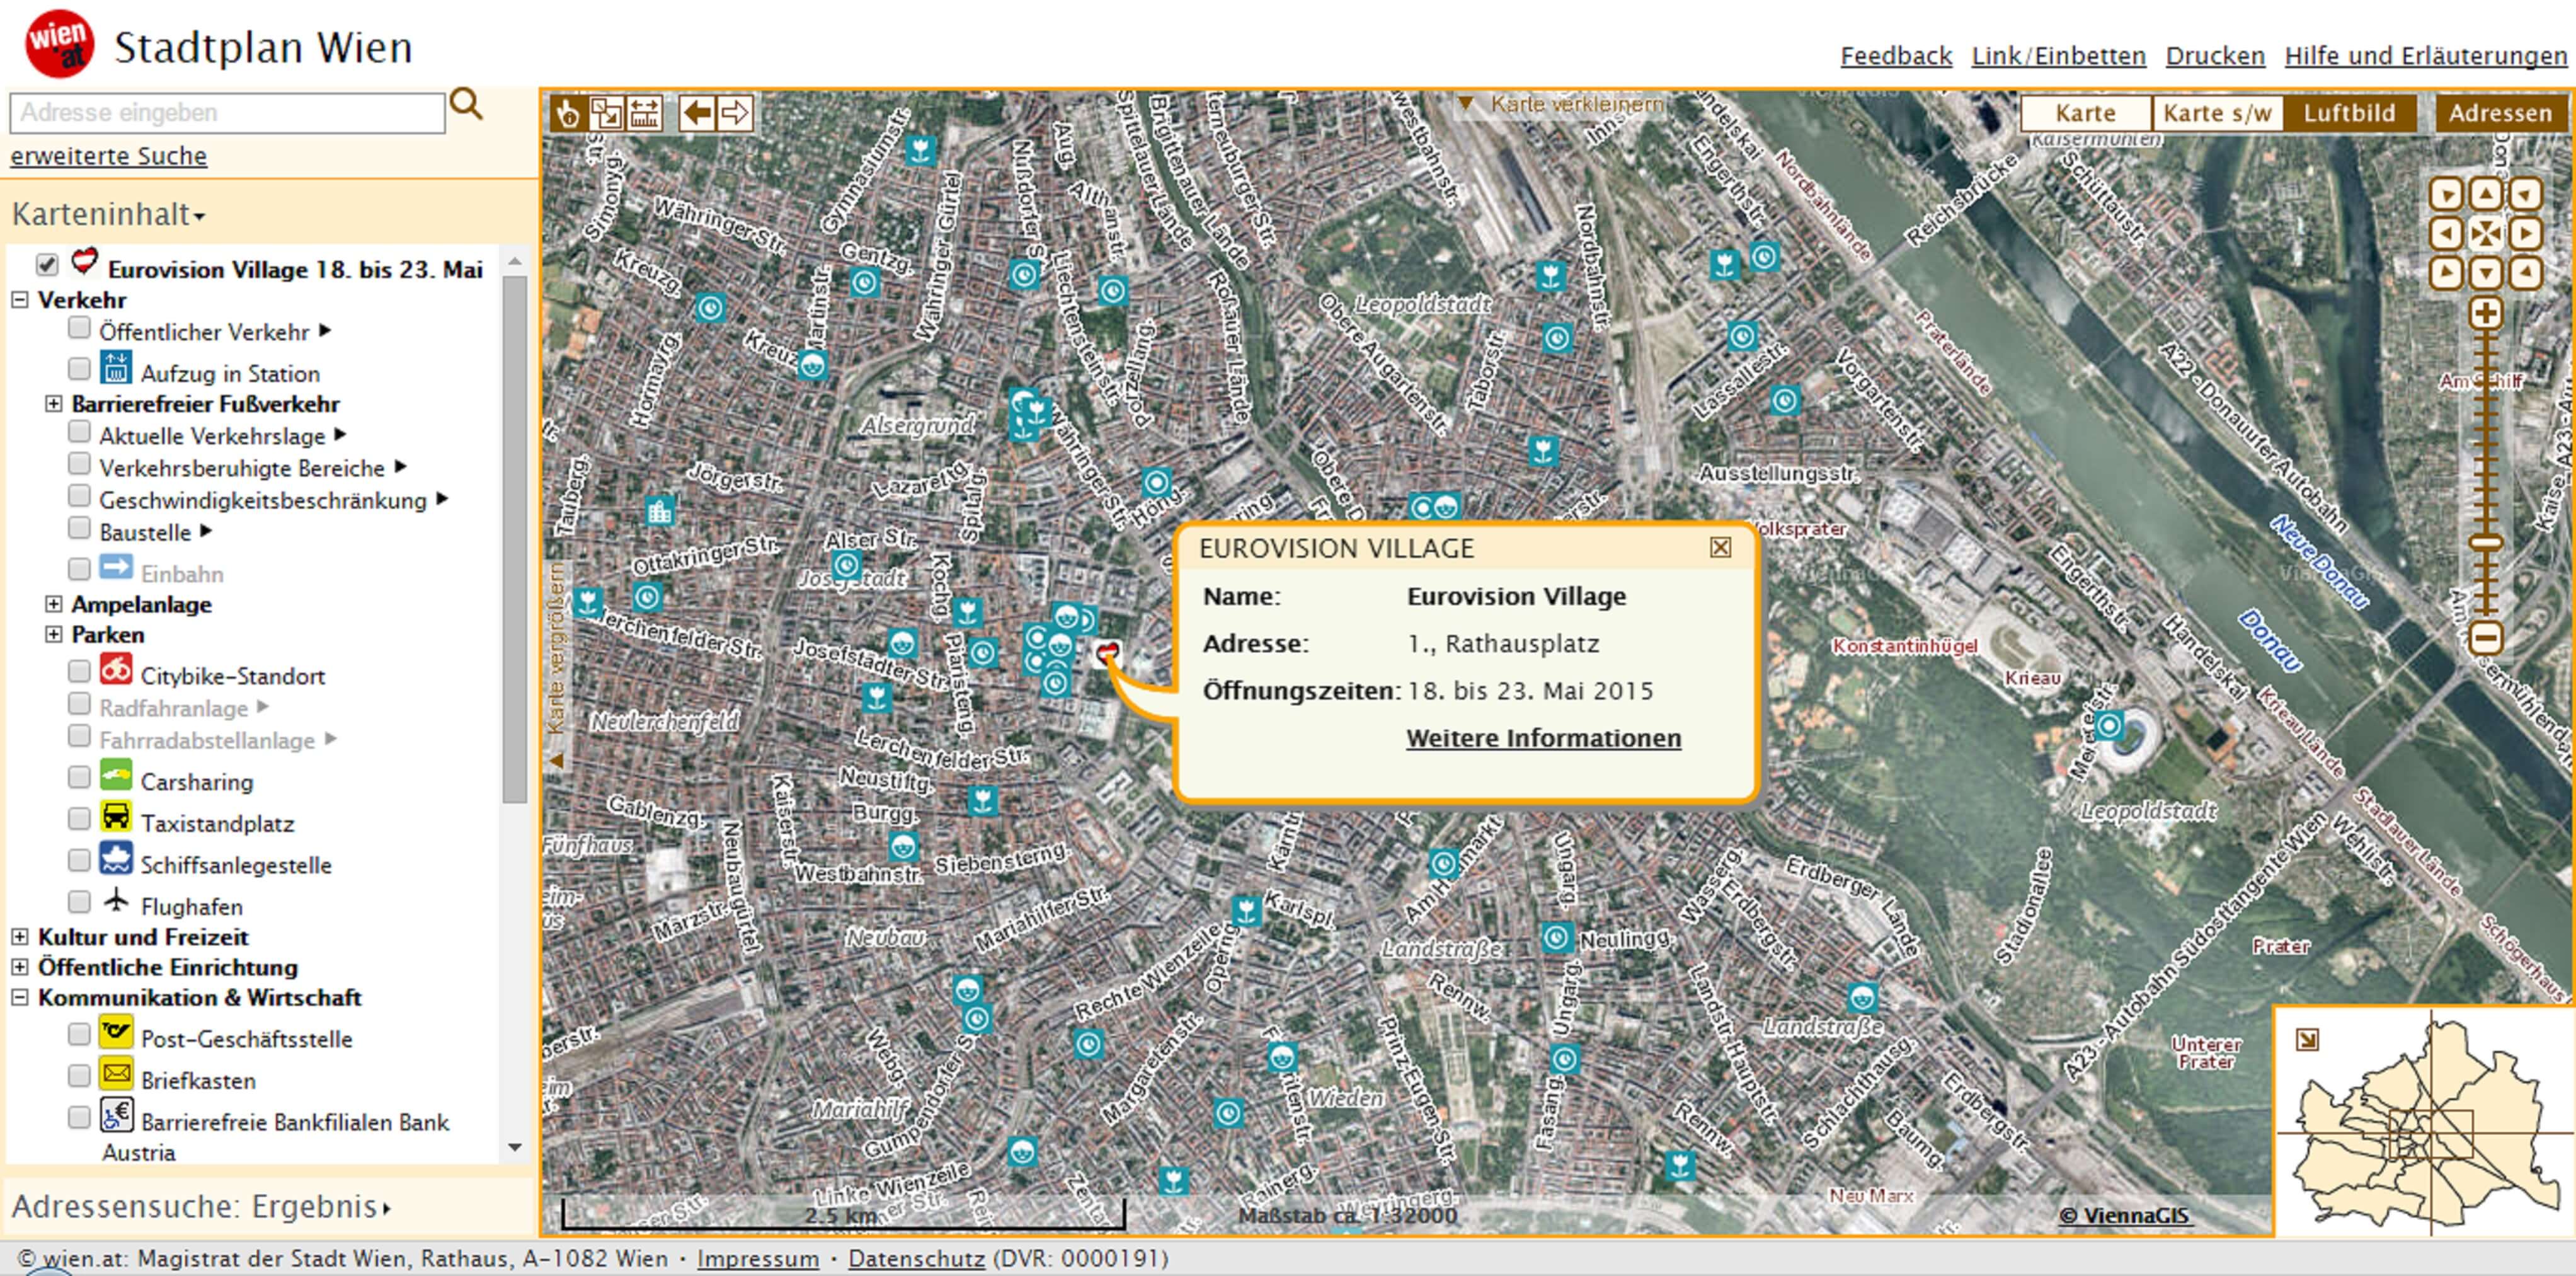The height and width of the screenshot is (1276, 2576).
Task: Toggle the Adressen overlay button
Action: (2500, 113)
